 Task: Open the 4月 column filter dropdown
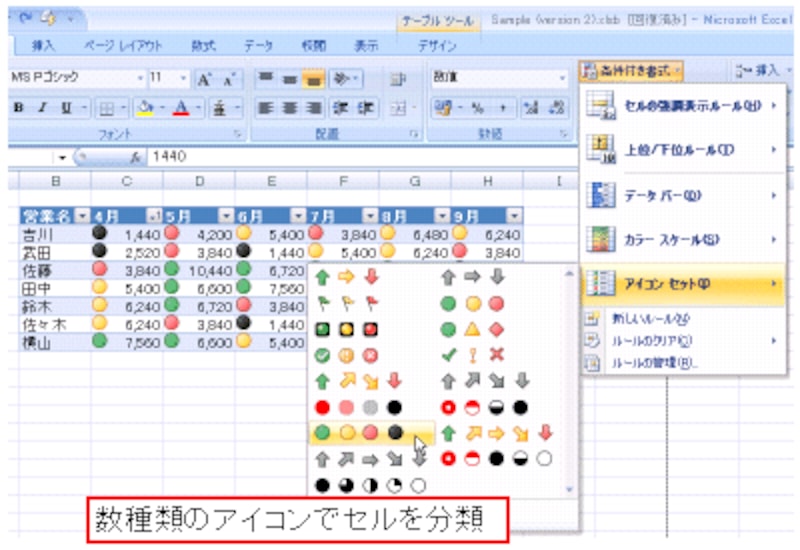click(x=153, y=215)
